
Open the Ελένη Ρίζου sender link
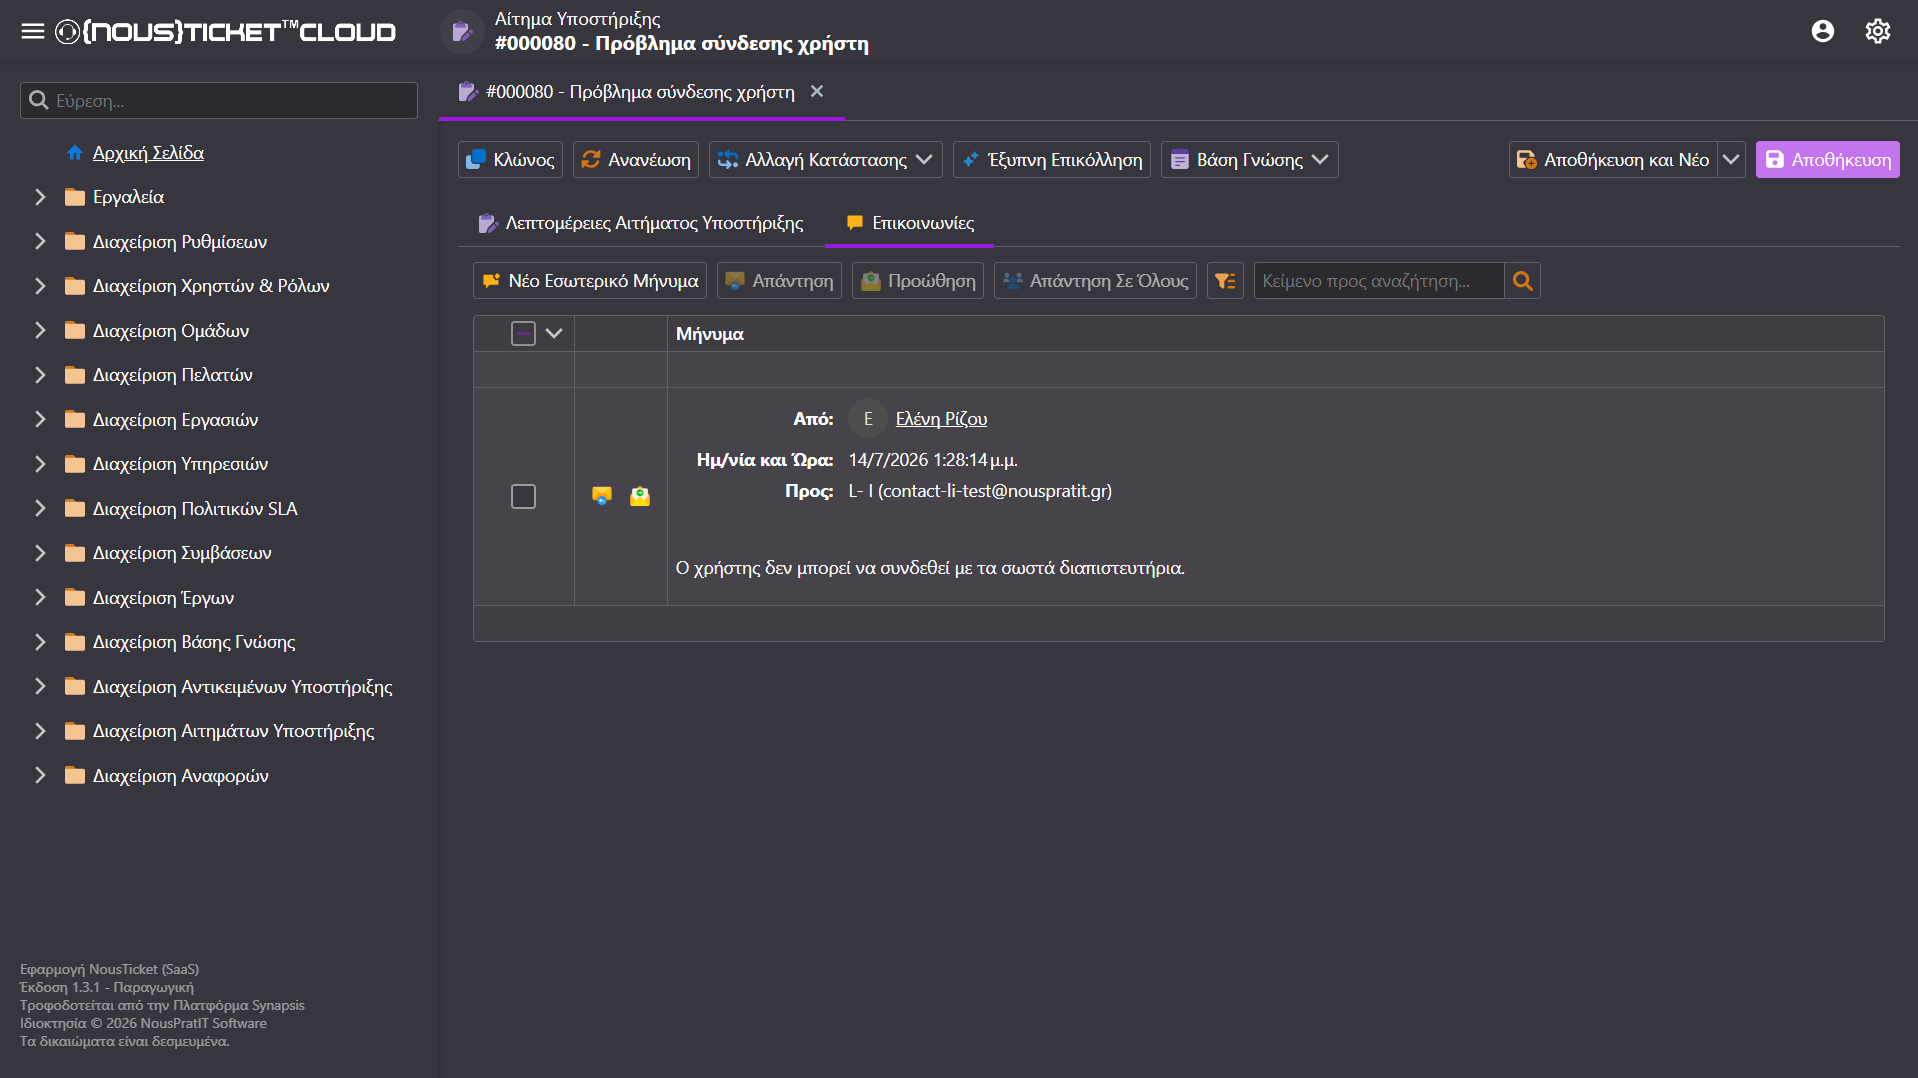point(941,419)
